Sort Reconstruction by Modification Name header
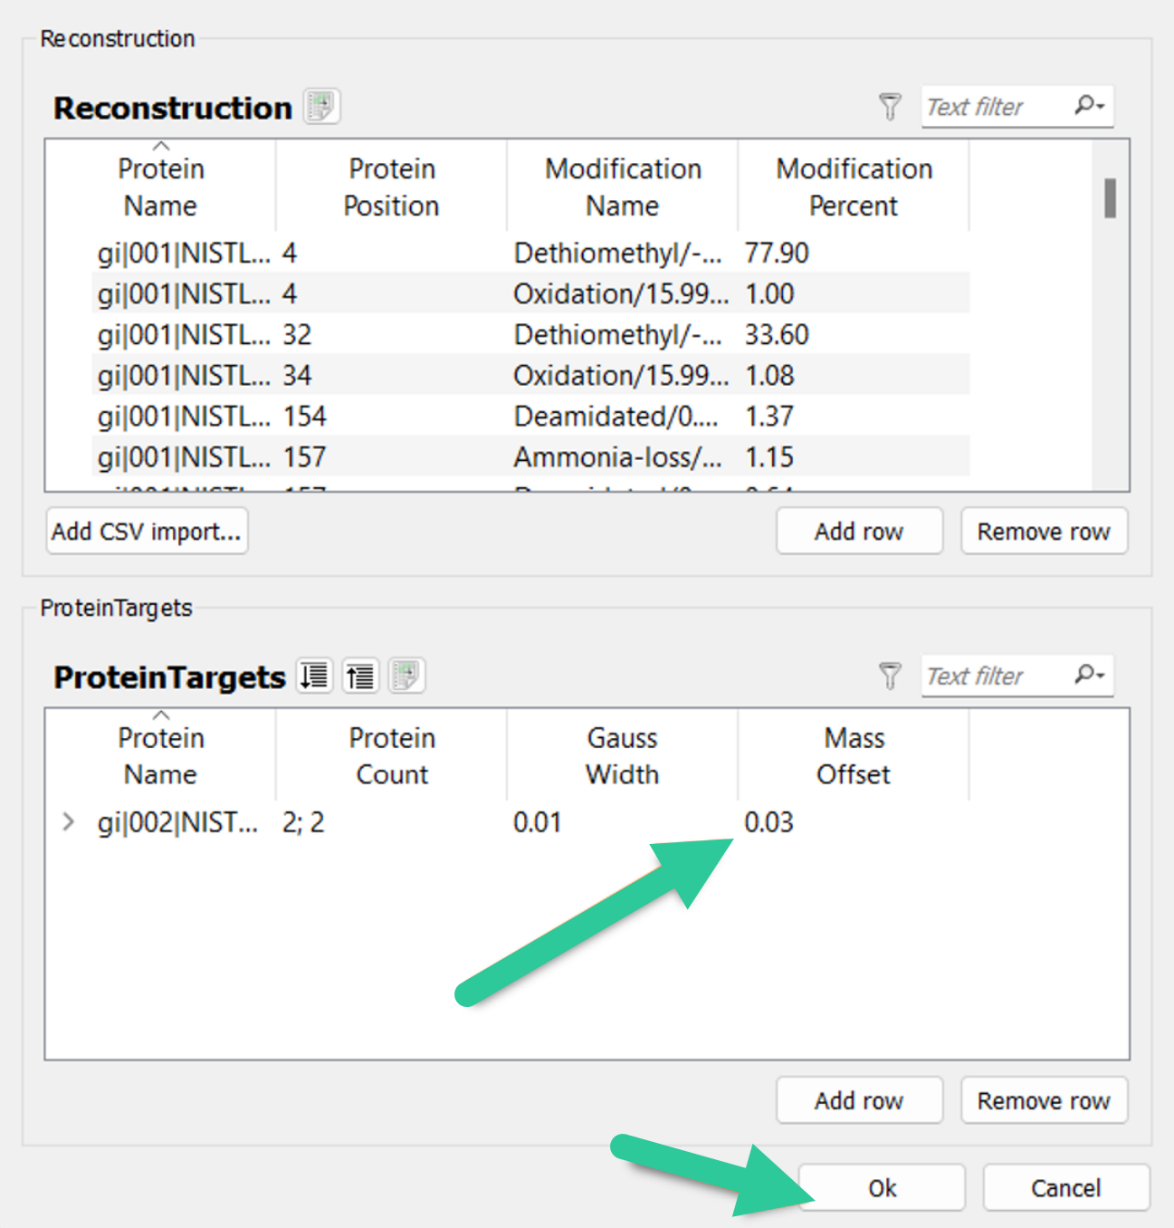The height and width of the screenshot is (1228, 1174). pos(622,187)
